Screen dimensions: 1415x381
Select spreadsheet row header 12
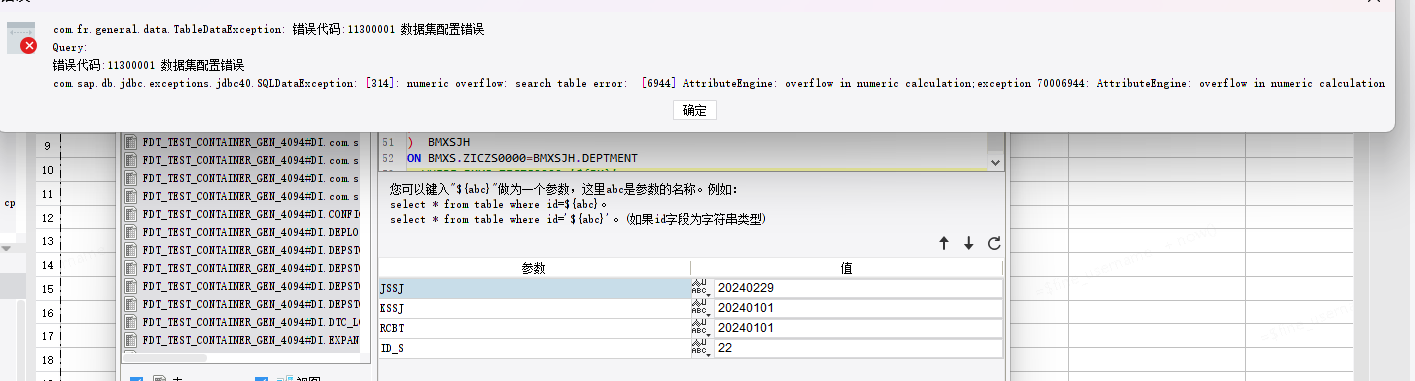[47, 218]
